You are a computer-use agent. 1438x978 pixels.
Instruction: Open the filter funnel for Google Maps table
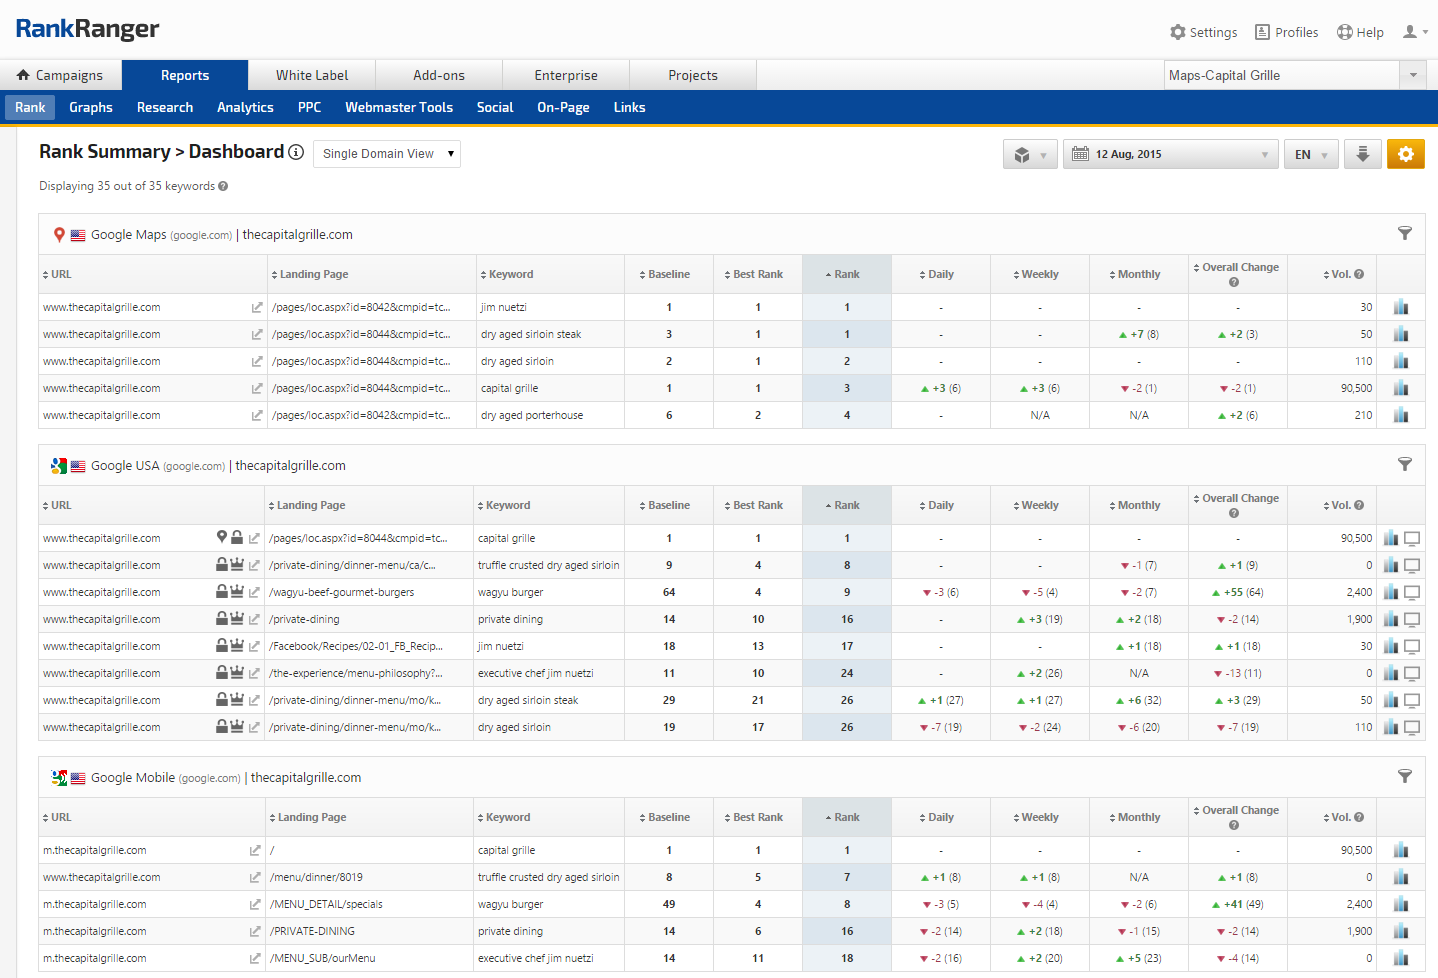(x=1404, y=234)
